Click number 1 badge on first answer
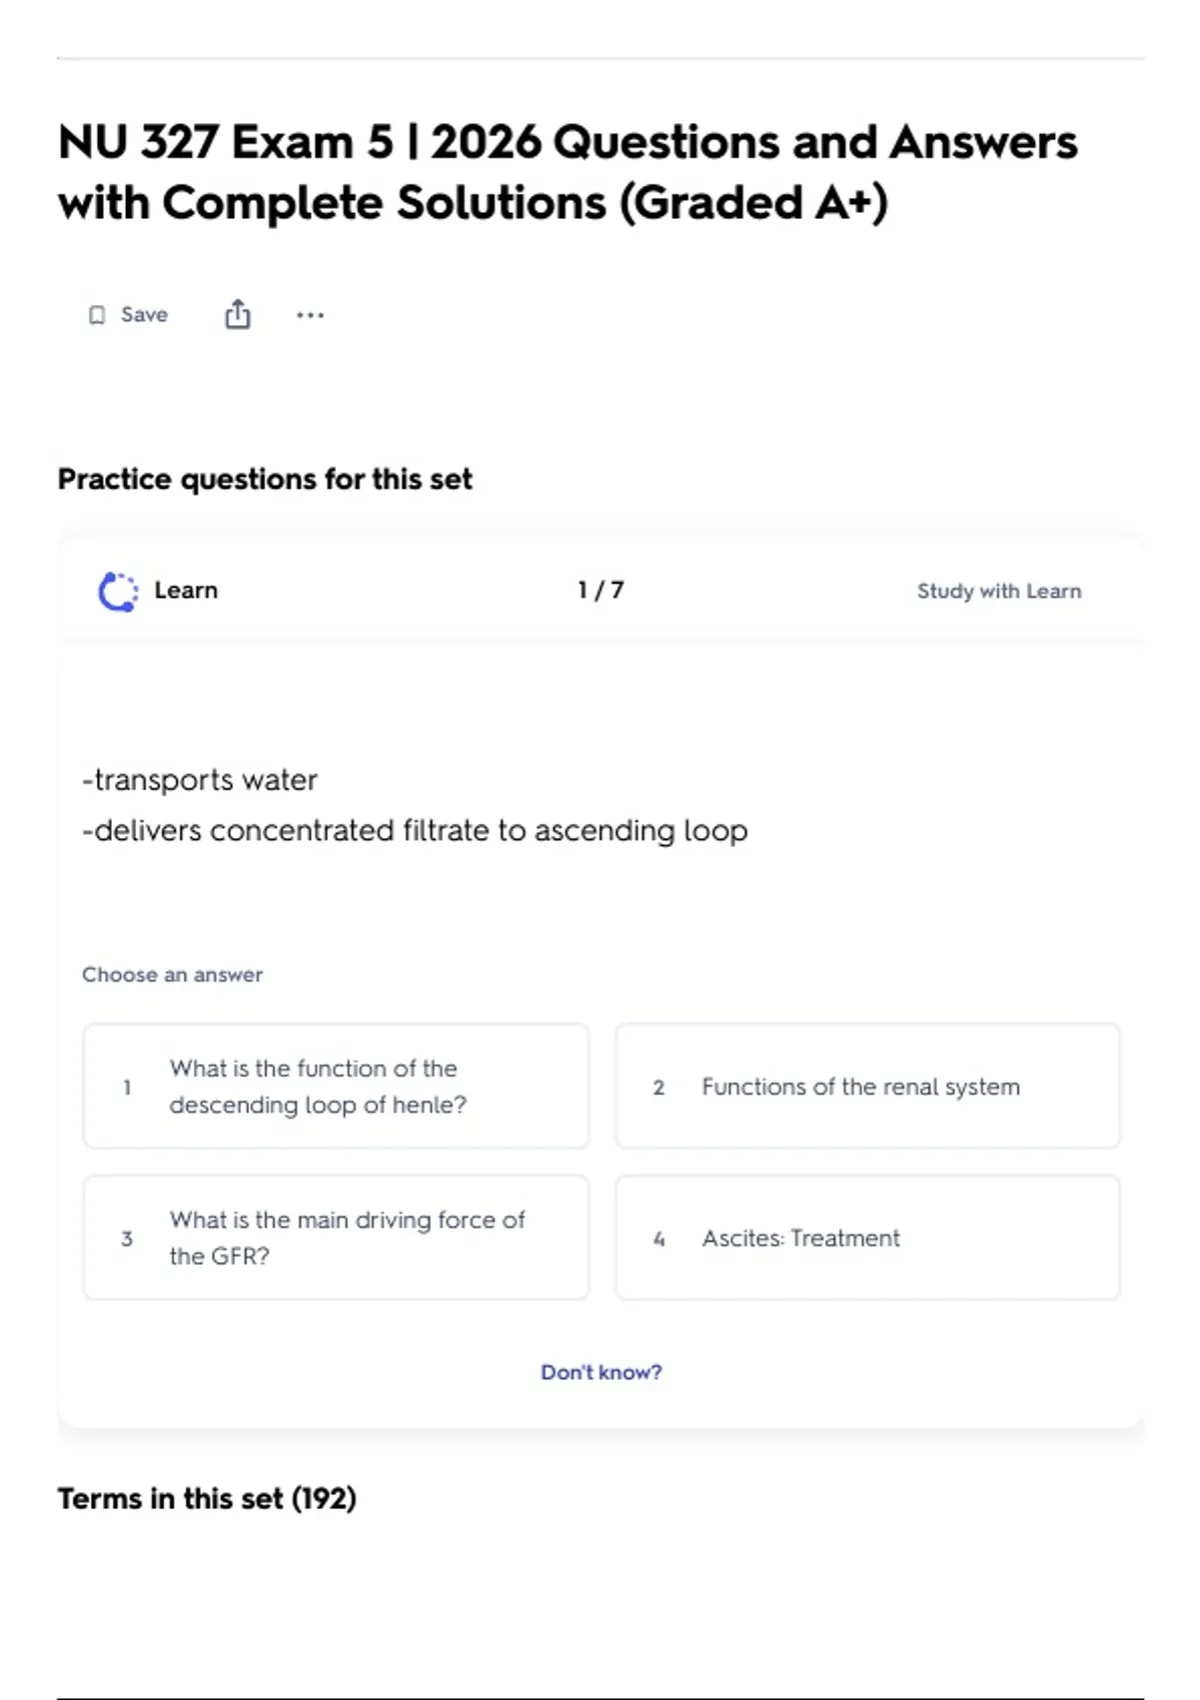Image resolution: width=1200 pixels, height=1700 pixels. click(x=127, y=1087)
